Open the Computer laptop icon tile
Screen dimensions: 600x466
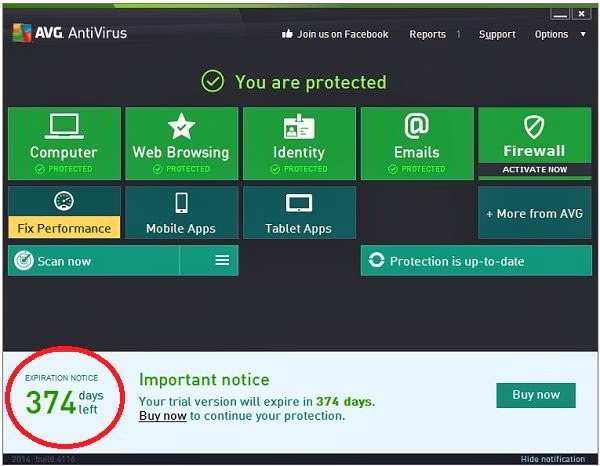coord(64,126)
